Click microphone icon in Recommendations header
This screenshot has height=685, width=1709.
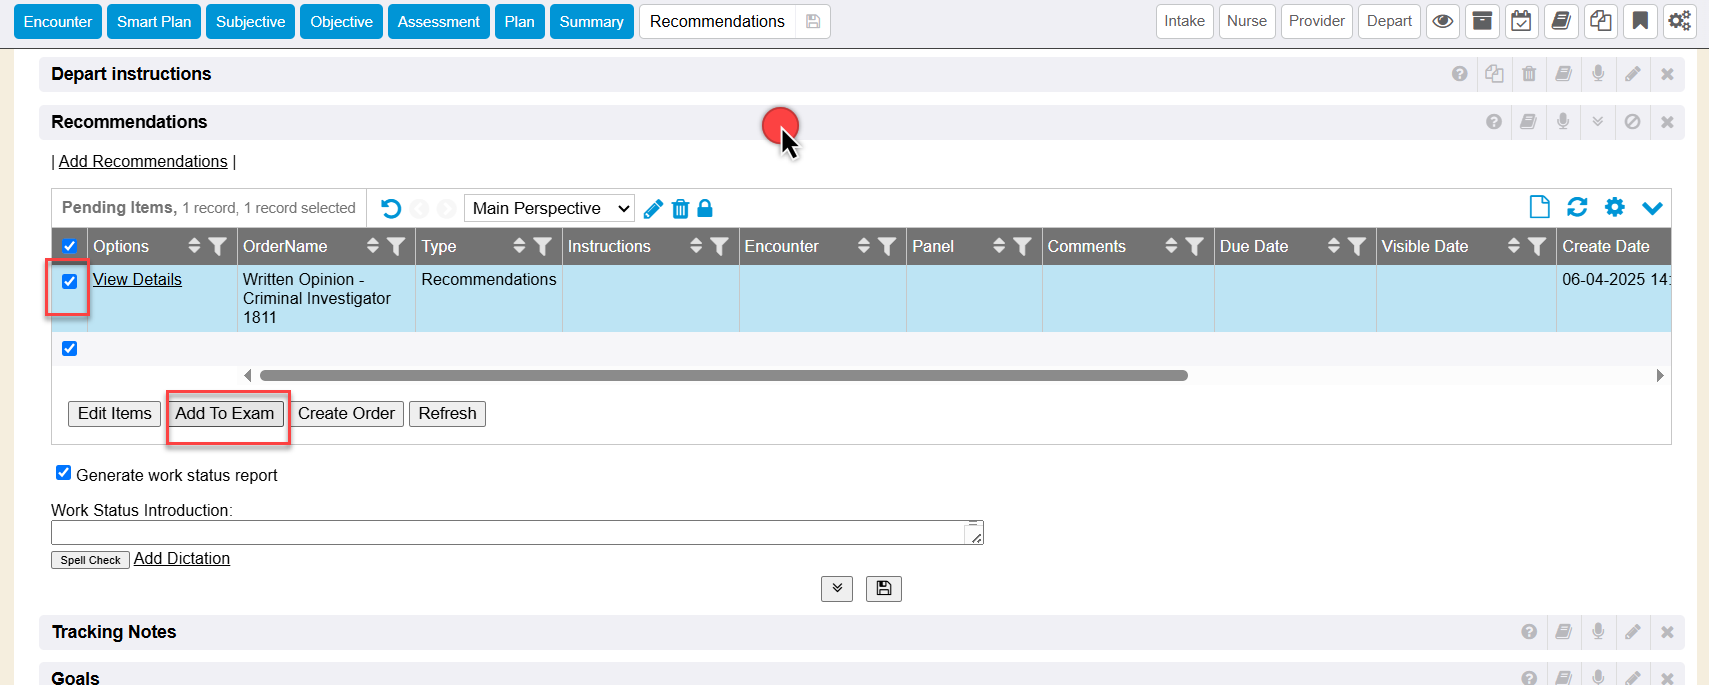pyautogui.click(x=1563, y=122)
